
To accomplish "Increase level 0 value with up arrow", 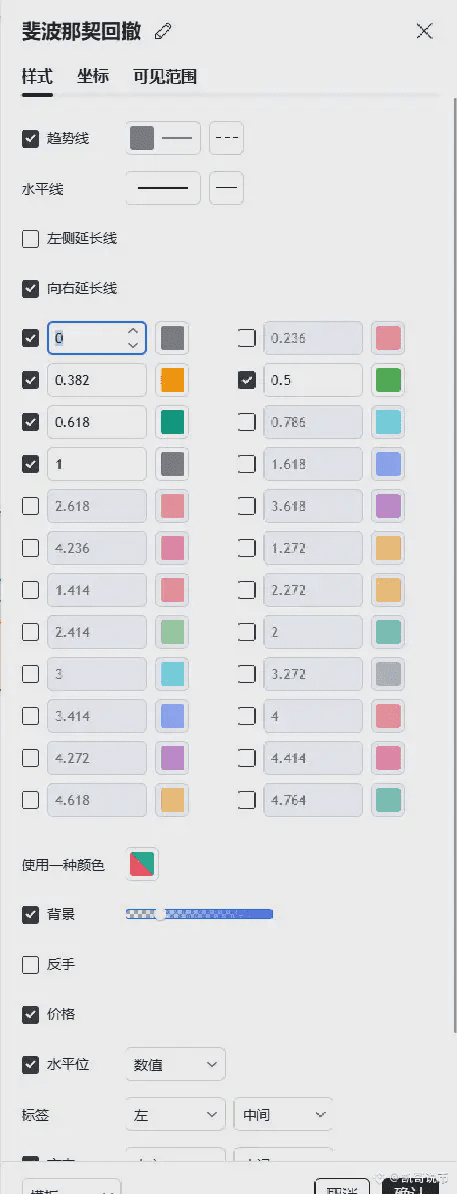I will [133, 330].
